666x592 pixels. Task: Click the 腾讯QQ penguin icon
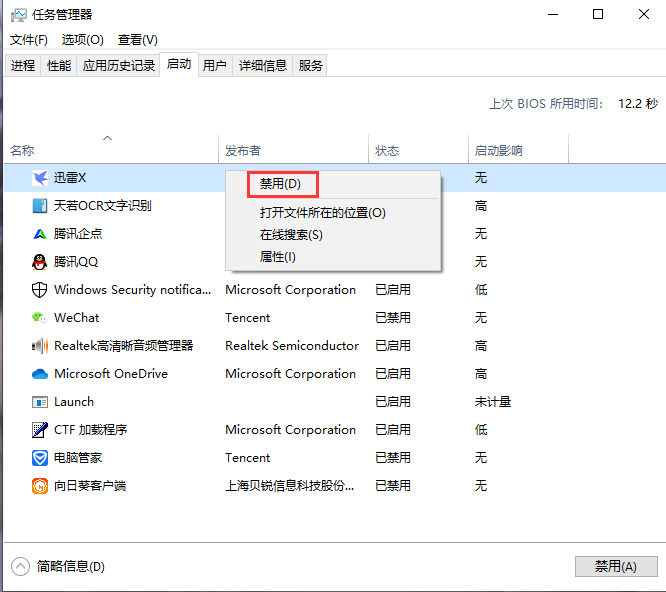tap(40, 262)
